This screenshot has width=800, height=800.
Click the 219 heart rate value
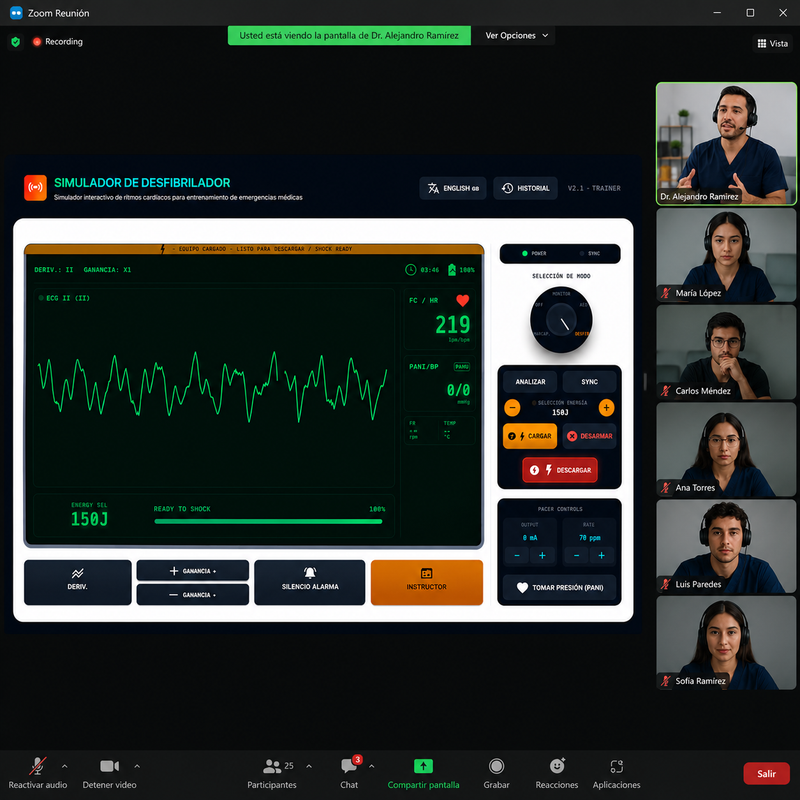(x=453, y=324)
